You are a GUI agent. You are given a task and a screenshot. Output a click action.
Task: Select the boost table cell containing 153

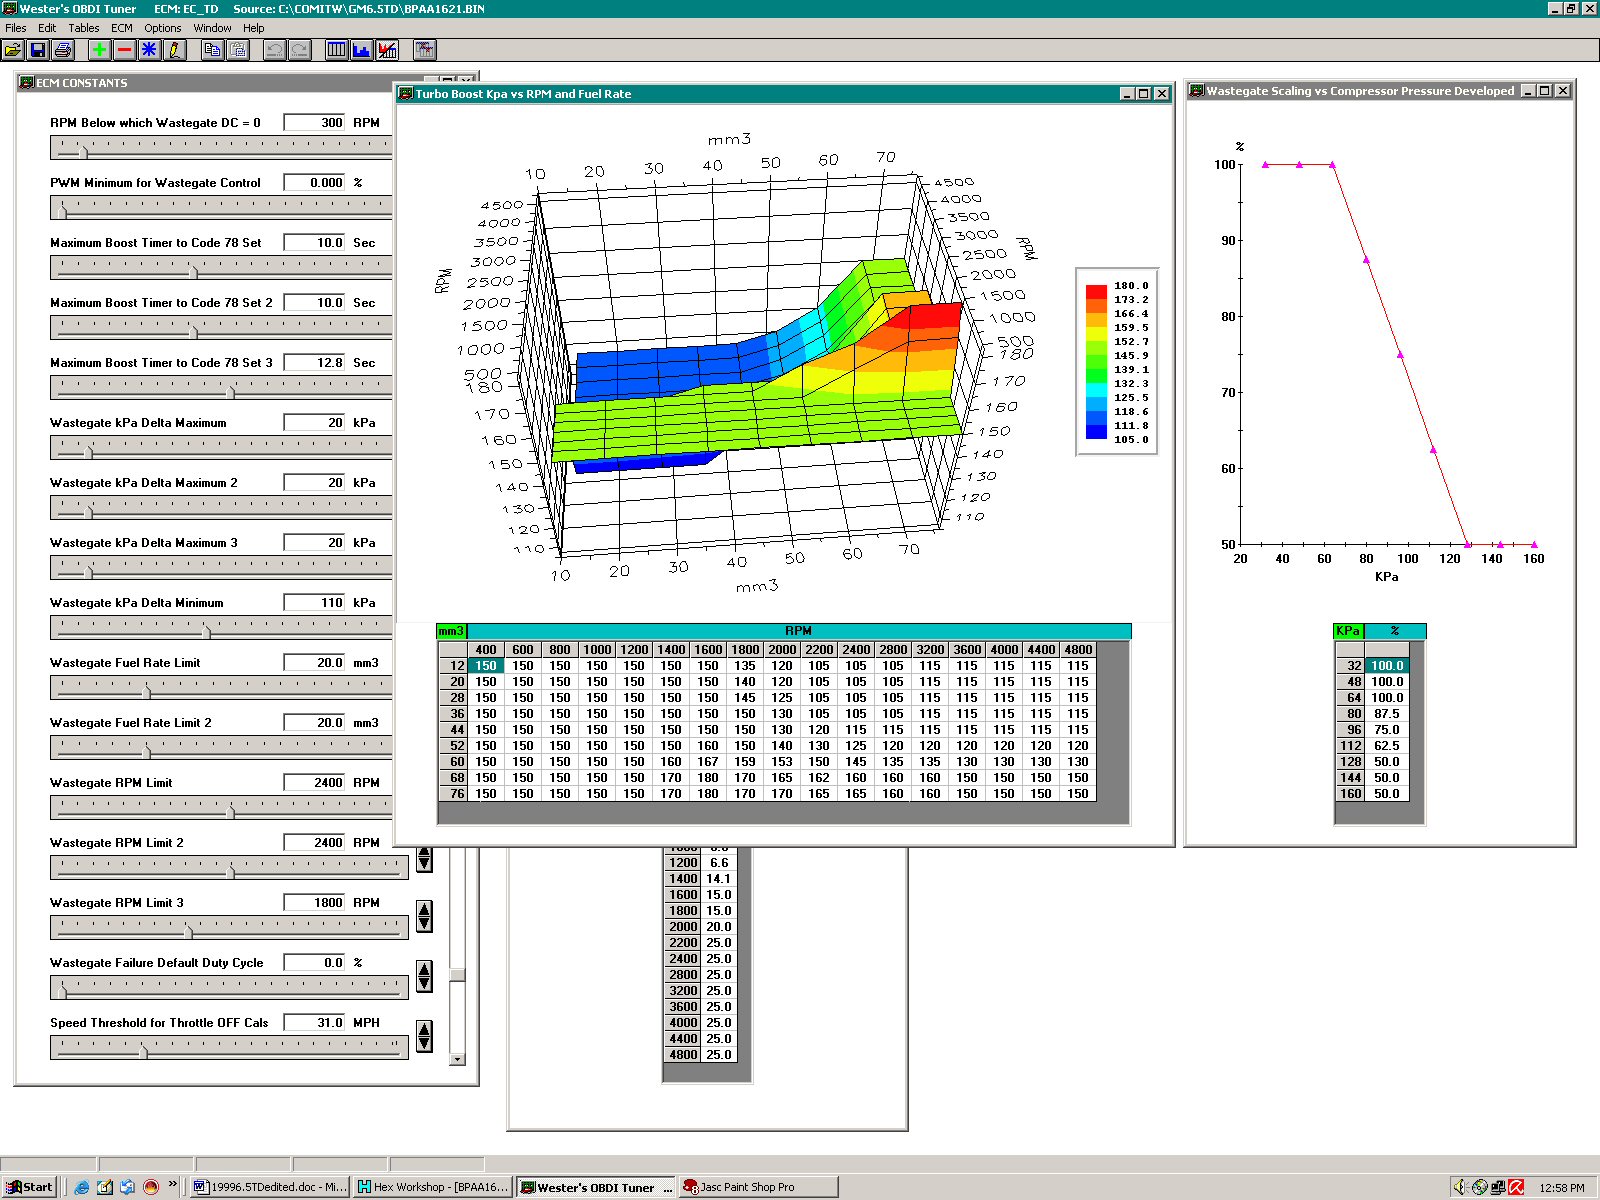click(782, 762)
